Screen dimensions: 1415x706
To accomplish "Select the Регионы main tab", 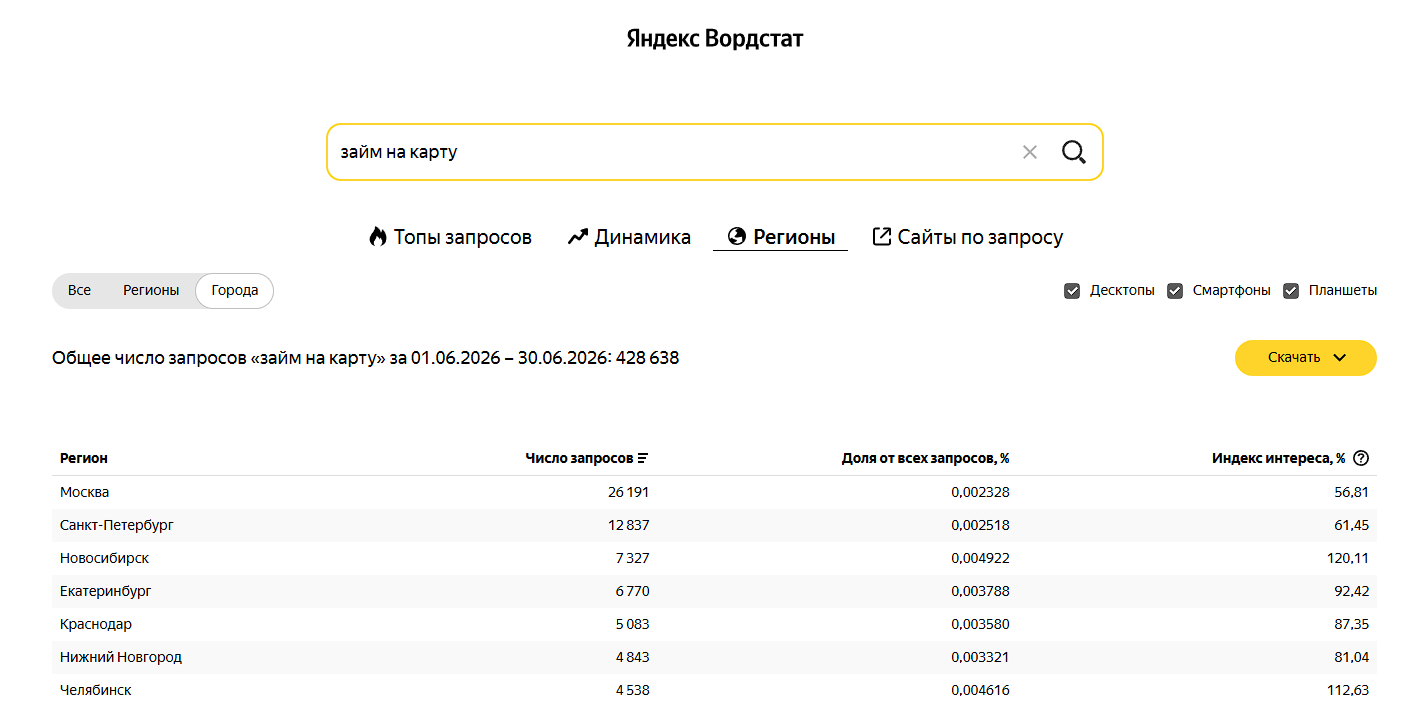I will tap(781, 237).
